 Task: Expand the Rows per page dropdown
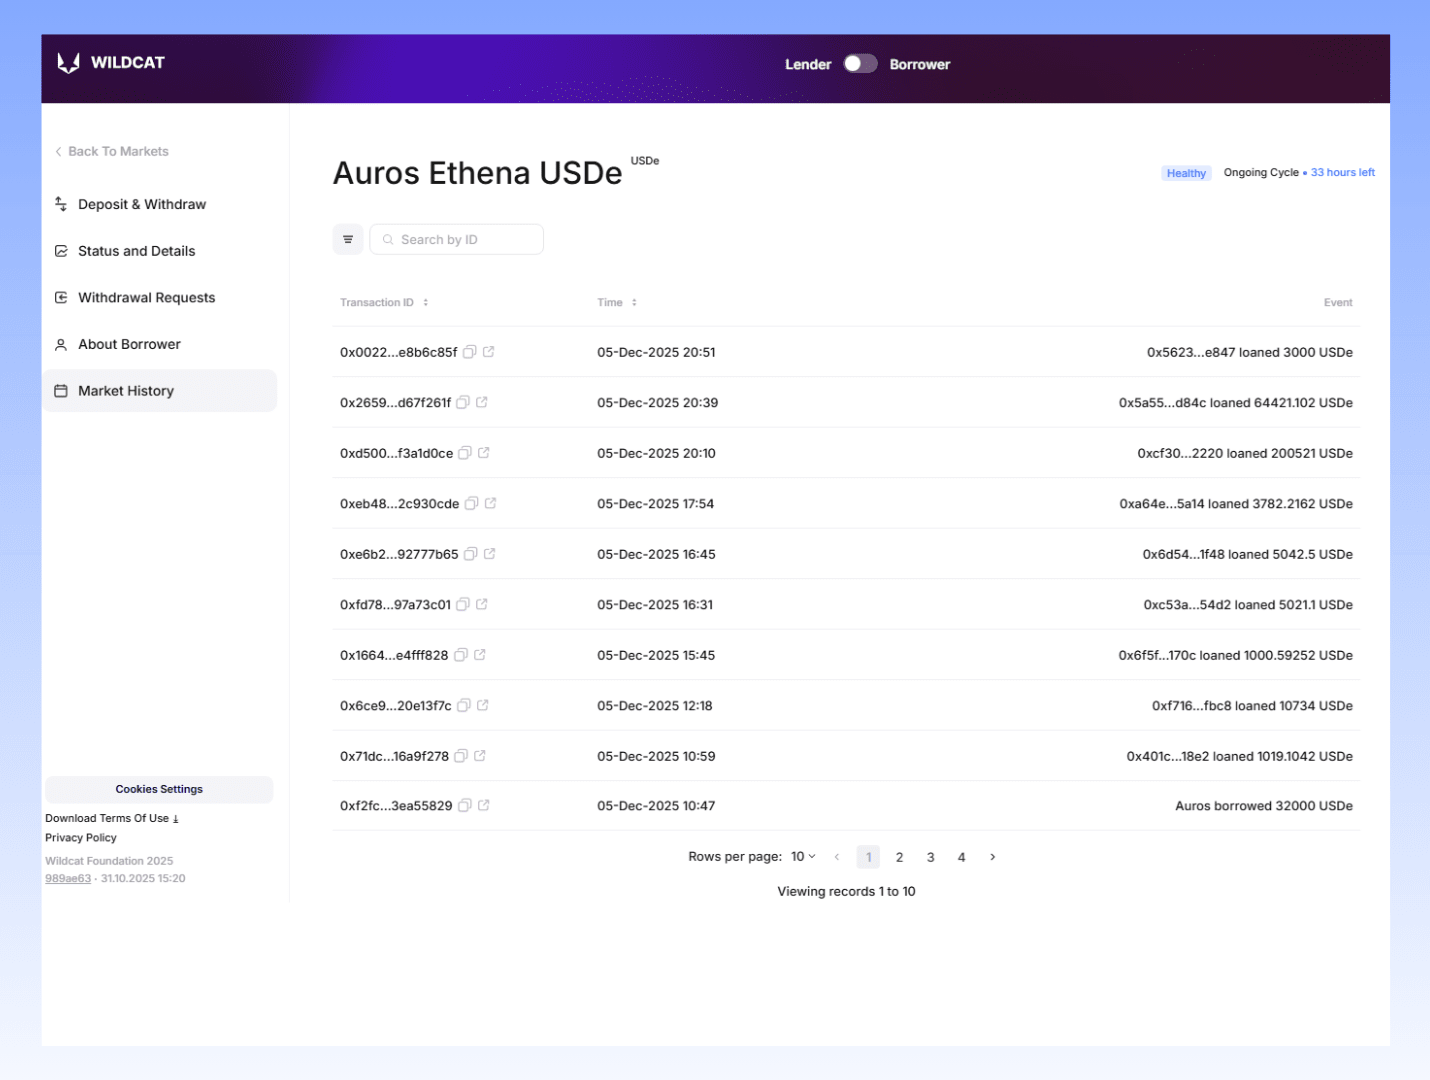point(803,857)
